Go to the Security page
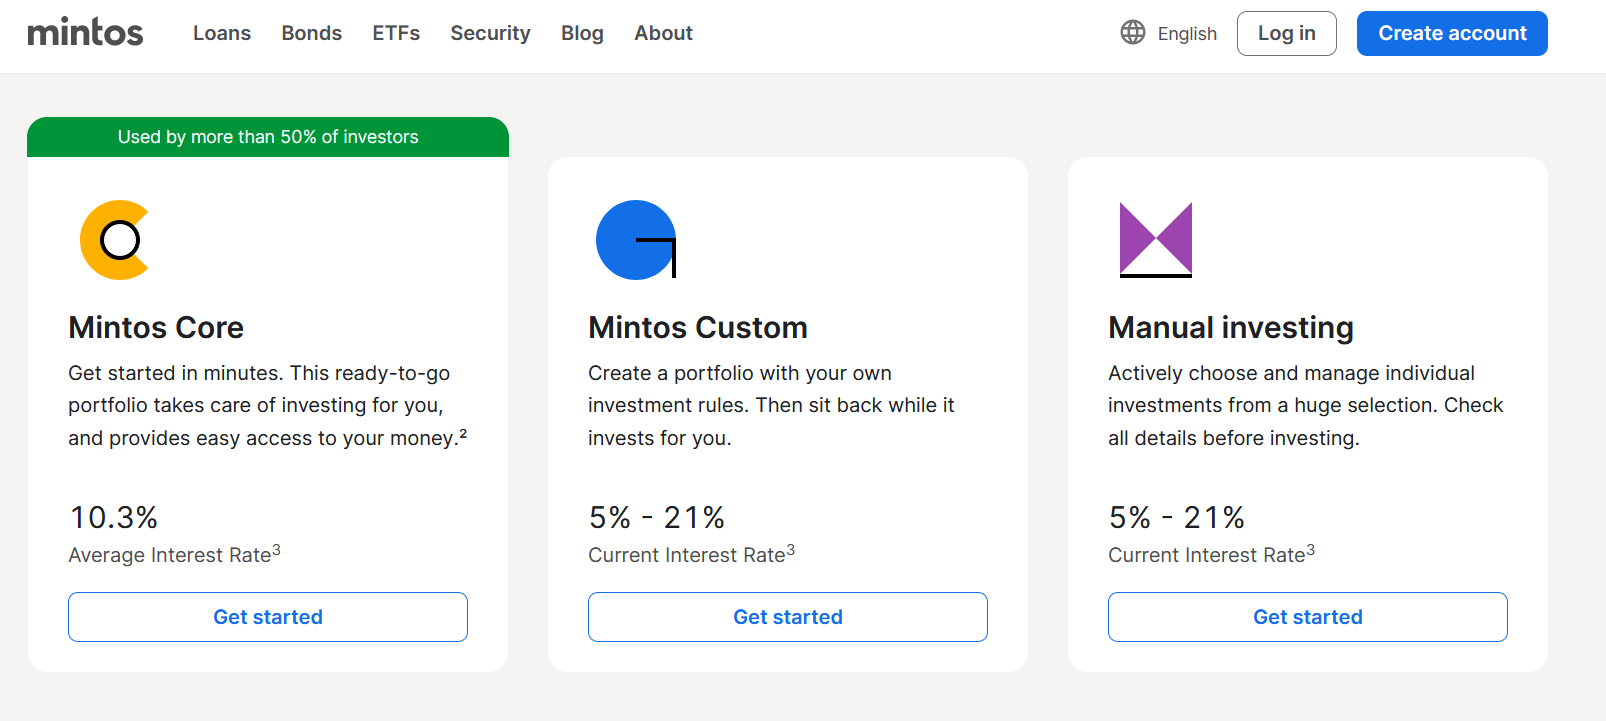The width and height of the screenshot is (1606, 721). (x=490, y=33)
